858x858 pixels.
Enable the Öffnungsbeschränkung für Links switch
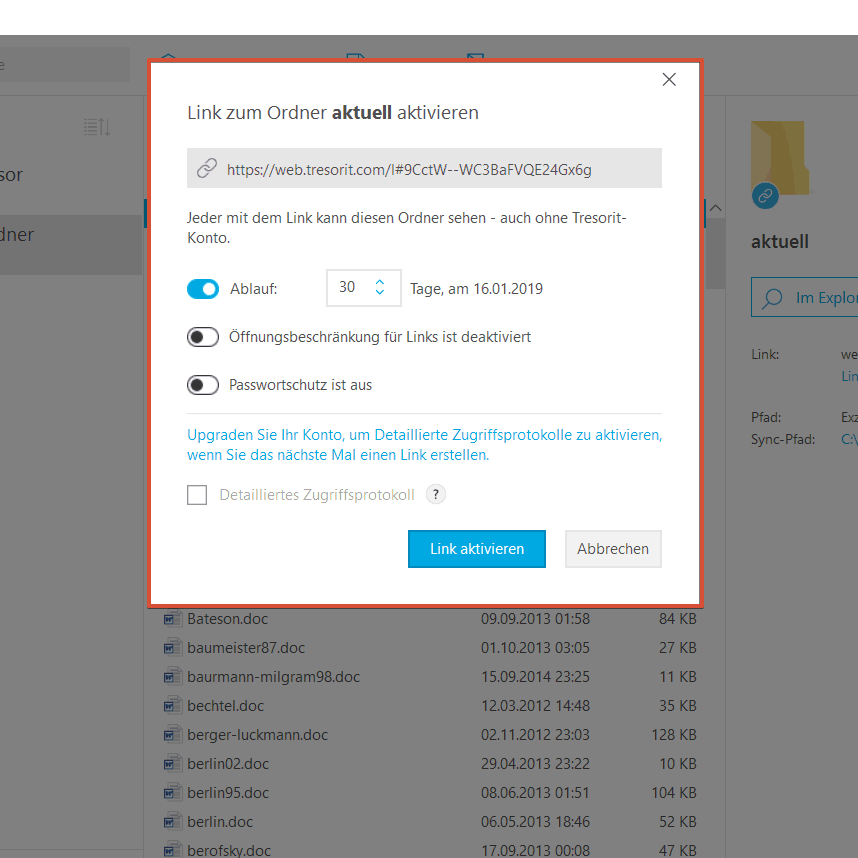pos(202,337)
